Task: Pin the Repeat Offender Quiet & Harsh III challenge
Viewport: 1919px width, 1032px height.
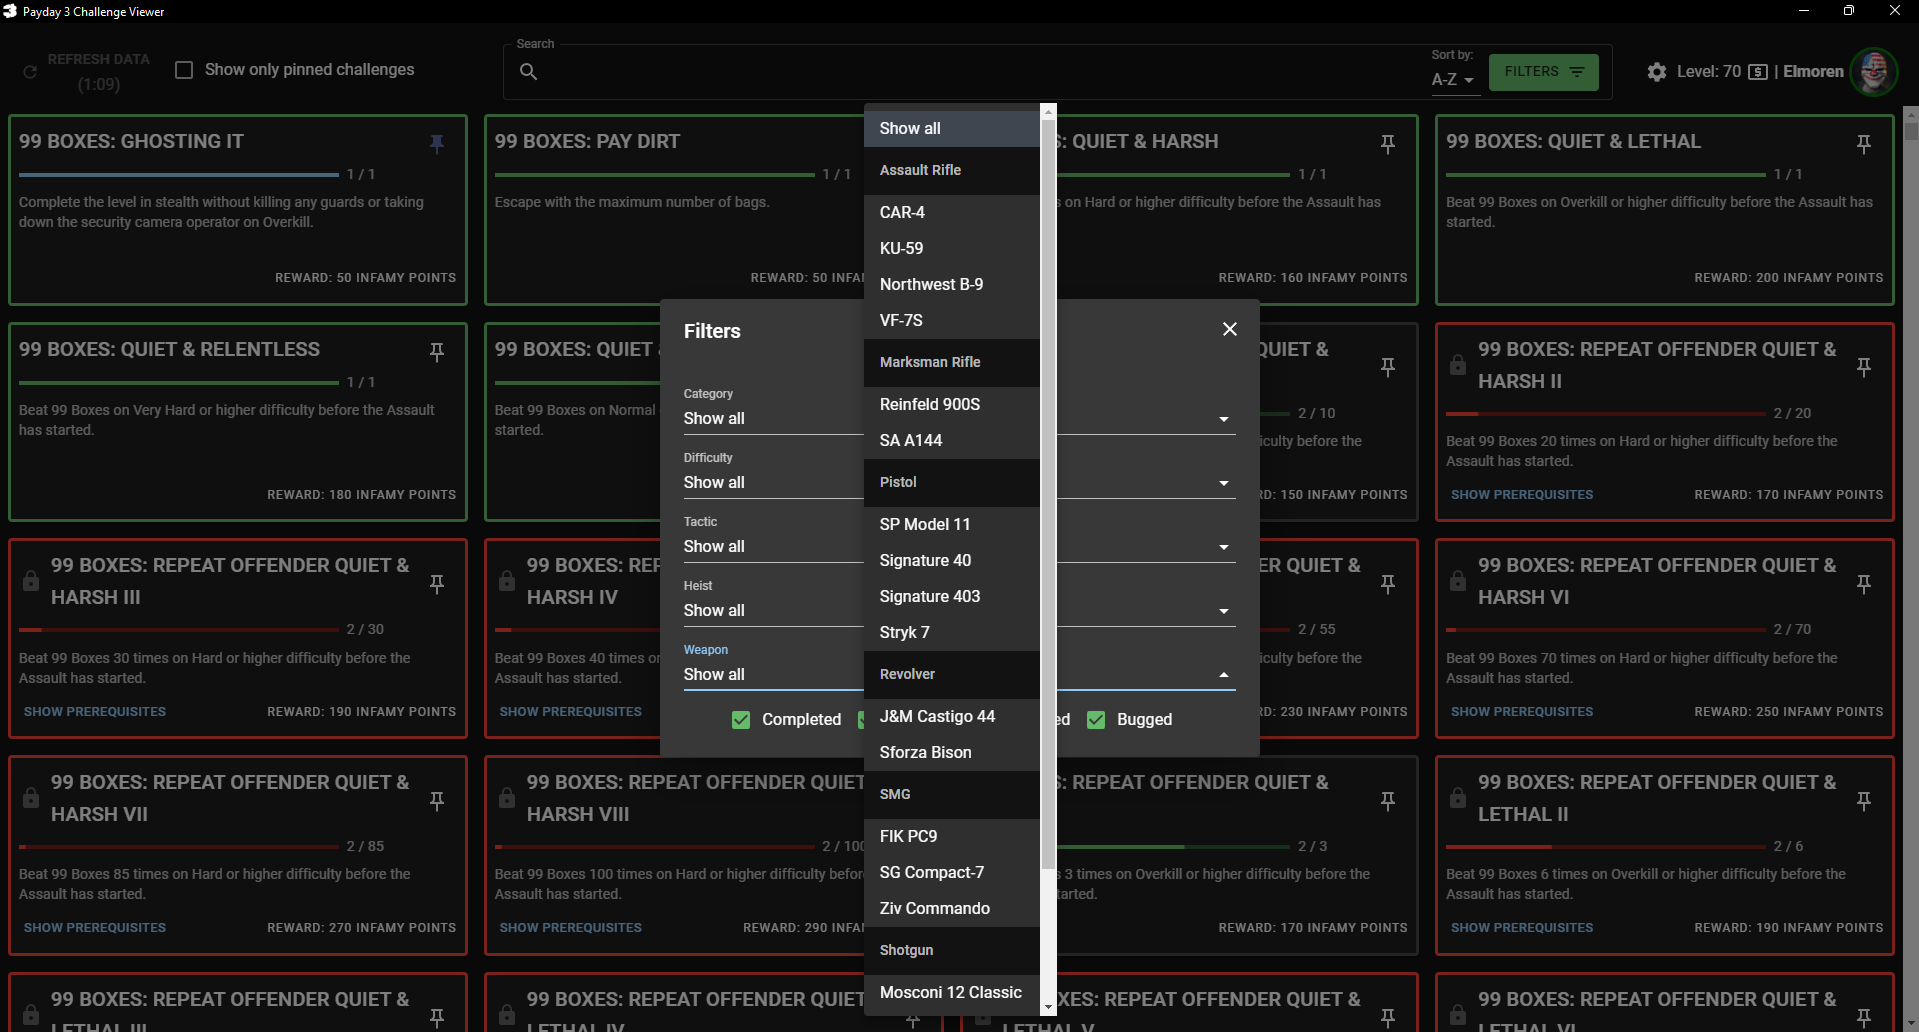Action: tap(437, 584)
